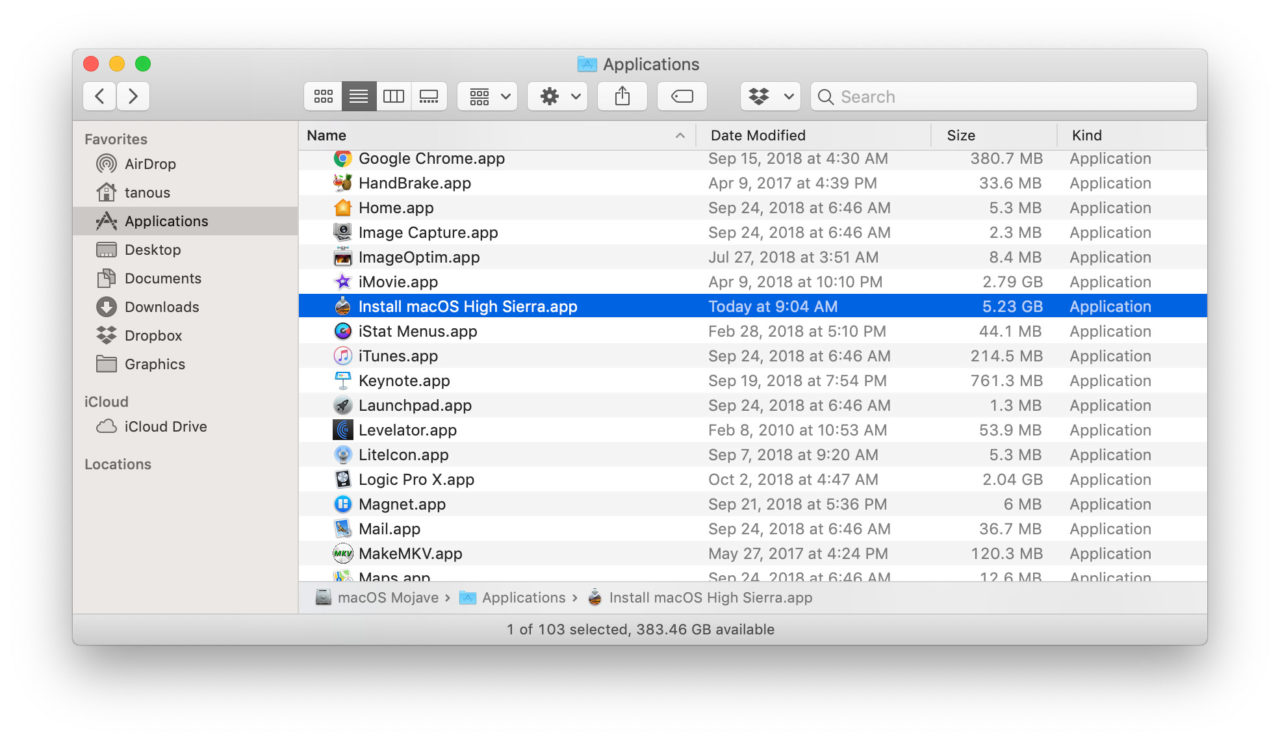The image size is (1280, 741).
Task: Open the gear action menu
Action: coord(557,96)
